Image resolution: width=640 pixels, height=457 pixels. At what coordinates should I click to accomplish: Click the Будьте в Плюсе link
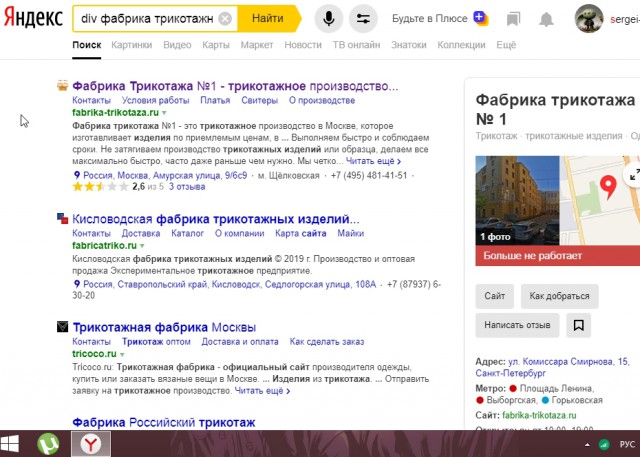pyautogui.click(x=429, y=18)
